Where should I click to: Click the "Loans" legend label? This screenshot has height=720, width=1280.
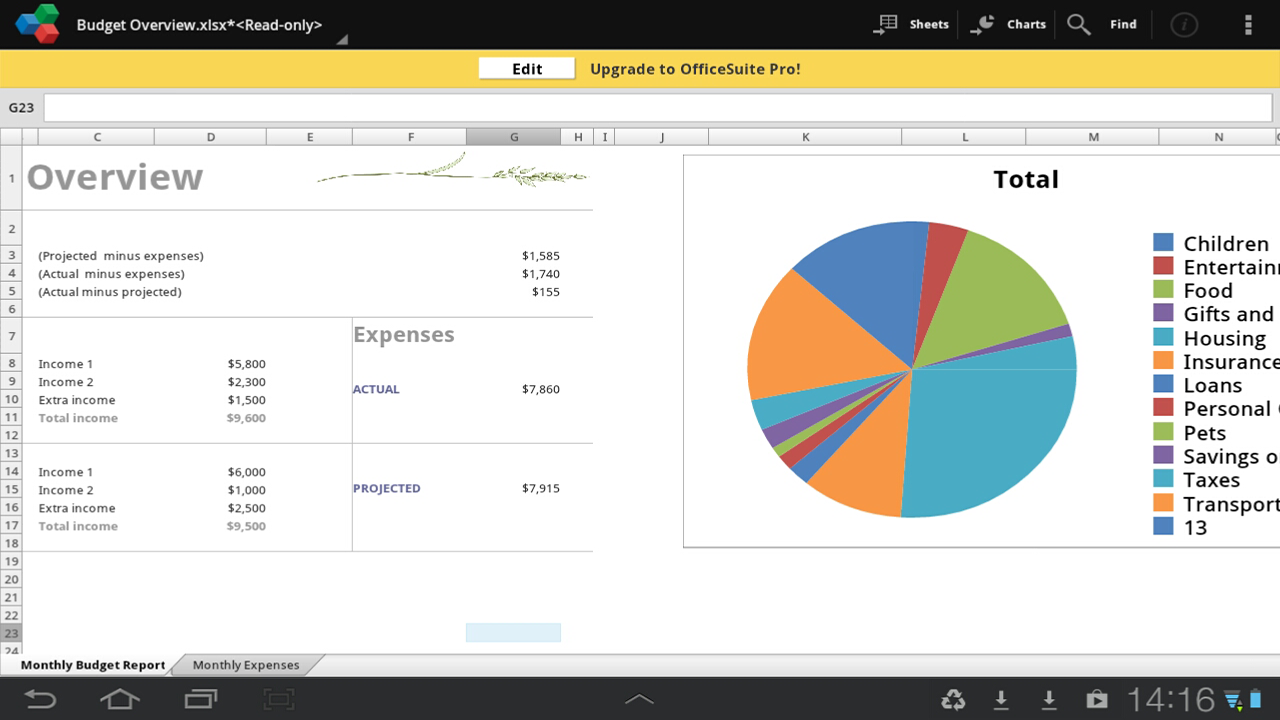(x=1213, y=386)
